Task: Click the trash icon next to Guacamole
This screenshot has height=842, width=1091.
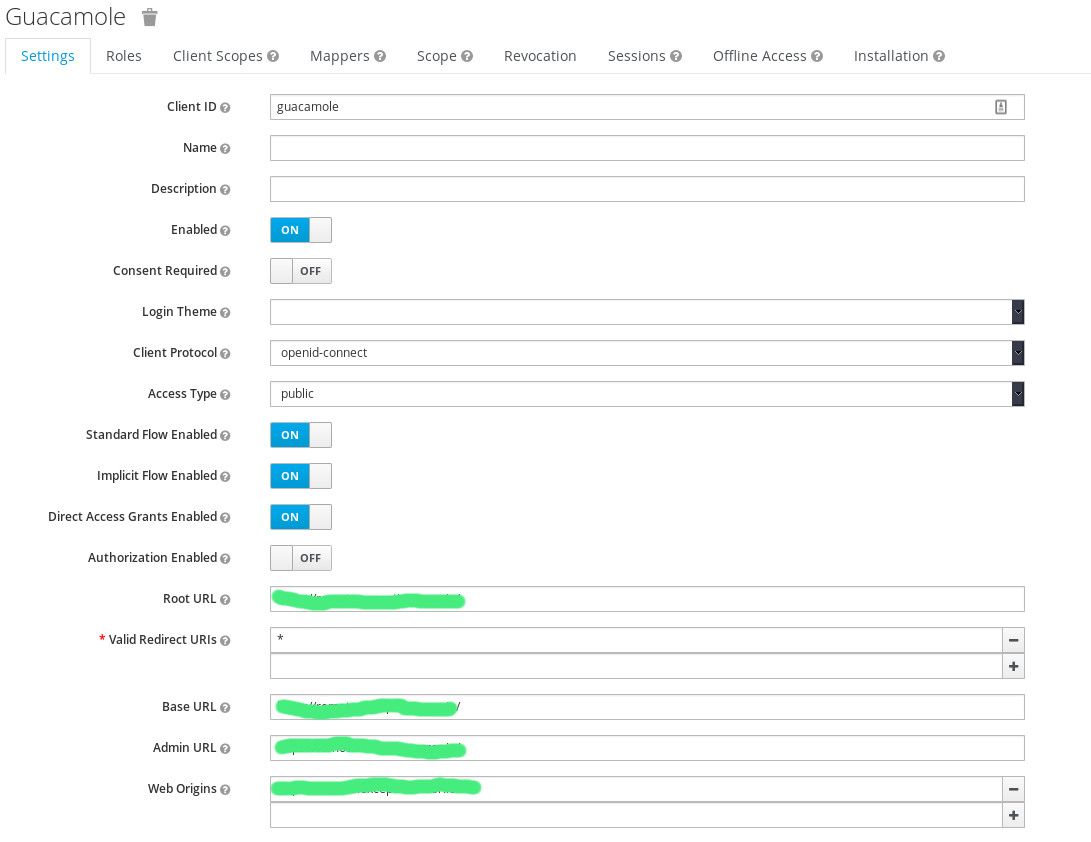Action: (149, 17)
